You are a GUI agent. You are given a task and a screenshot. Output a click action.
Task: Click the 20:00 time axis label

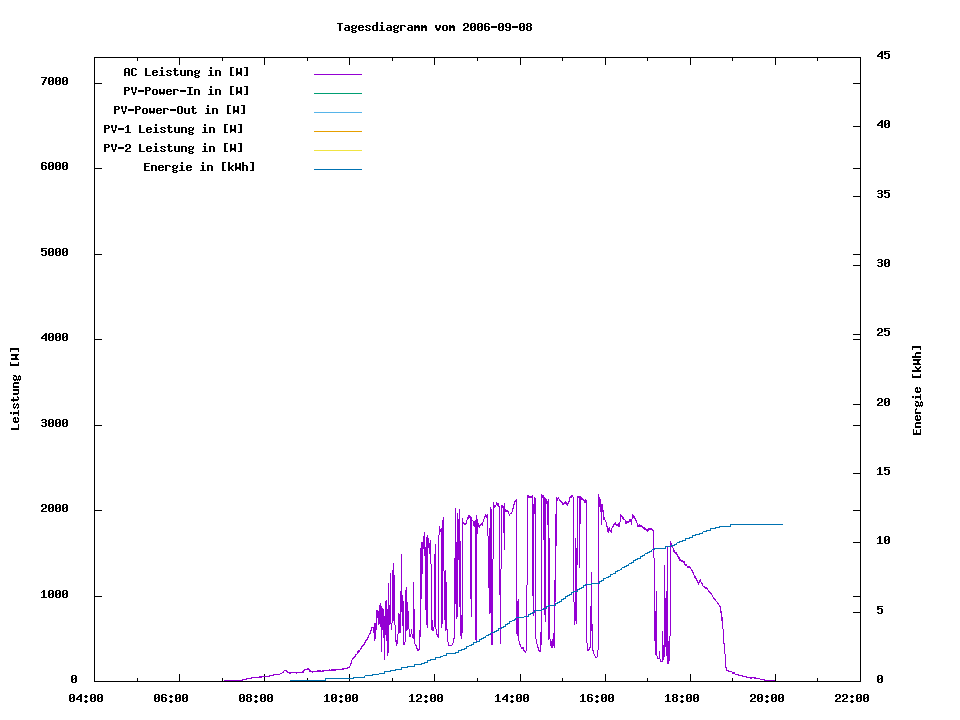pyautogui.click(x=767, y=698)
